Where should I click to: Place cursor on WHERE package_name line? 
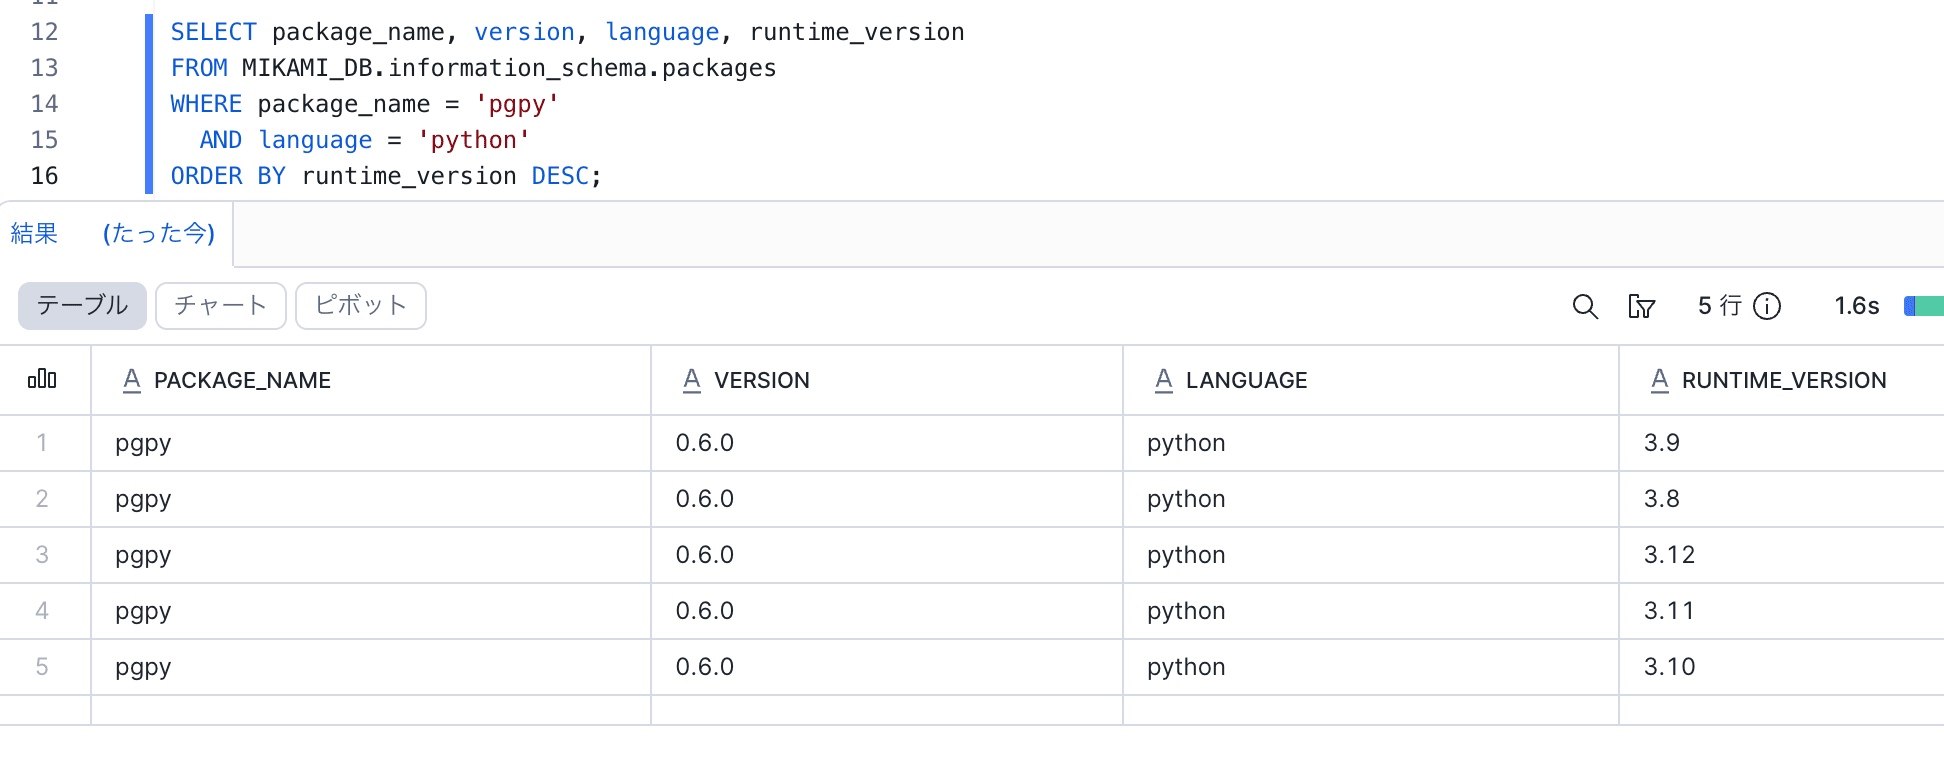tap(365, 104)
